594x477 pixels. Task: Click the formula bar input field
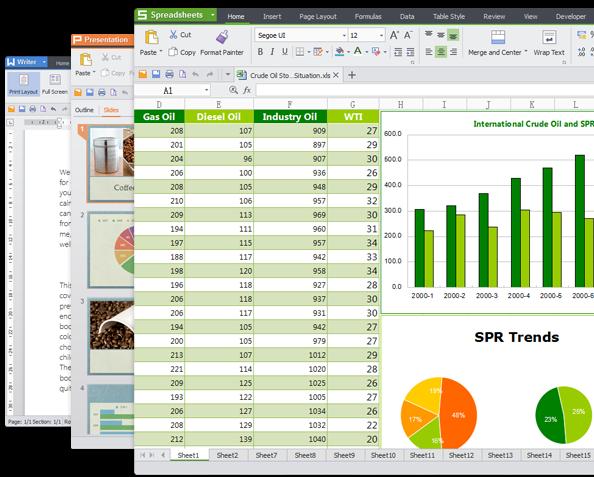[x=425, y=90]
